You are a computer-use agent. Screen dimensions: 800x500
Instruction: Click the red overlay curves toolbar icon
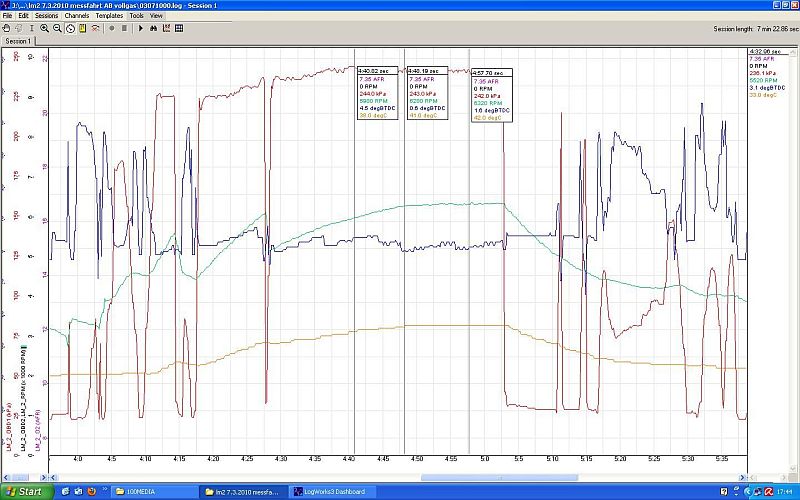point(95,29)
